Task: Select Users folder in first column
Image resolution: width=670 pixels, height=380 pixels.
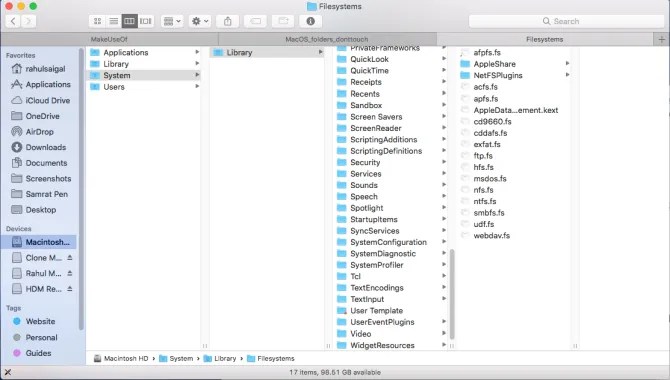Action: (x=144, y=87)
